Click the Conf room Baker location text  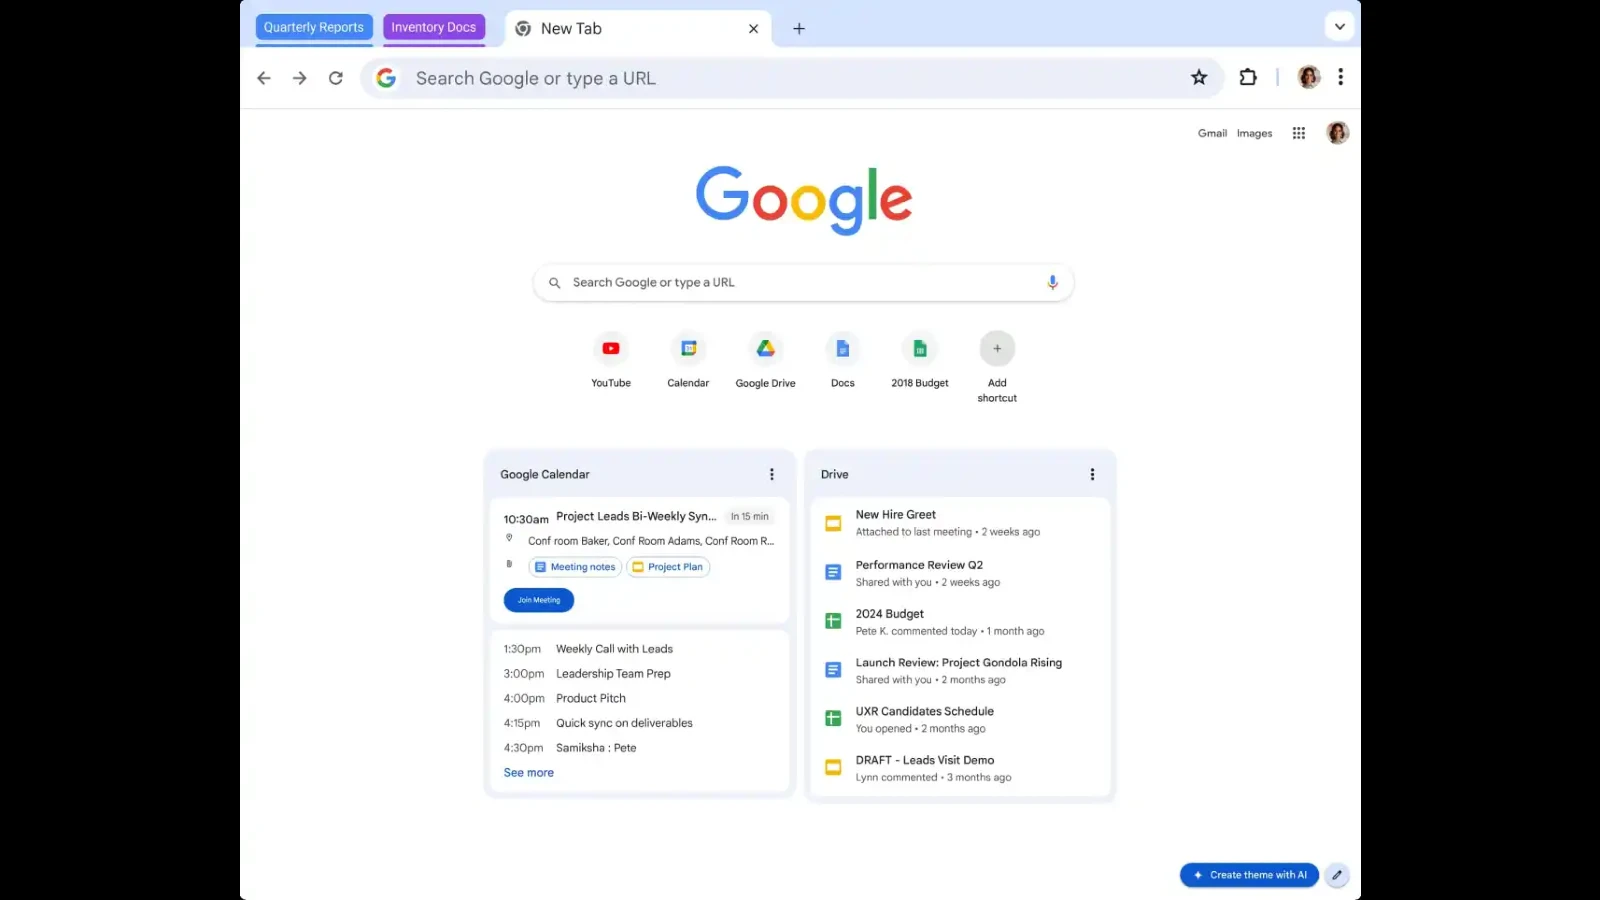(651, 541)
